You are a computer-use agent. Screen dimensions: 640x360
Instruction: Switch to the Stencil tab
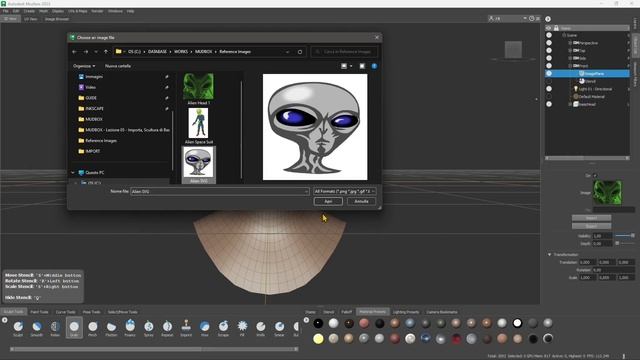(329, 312)
